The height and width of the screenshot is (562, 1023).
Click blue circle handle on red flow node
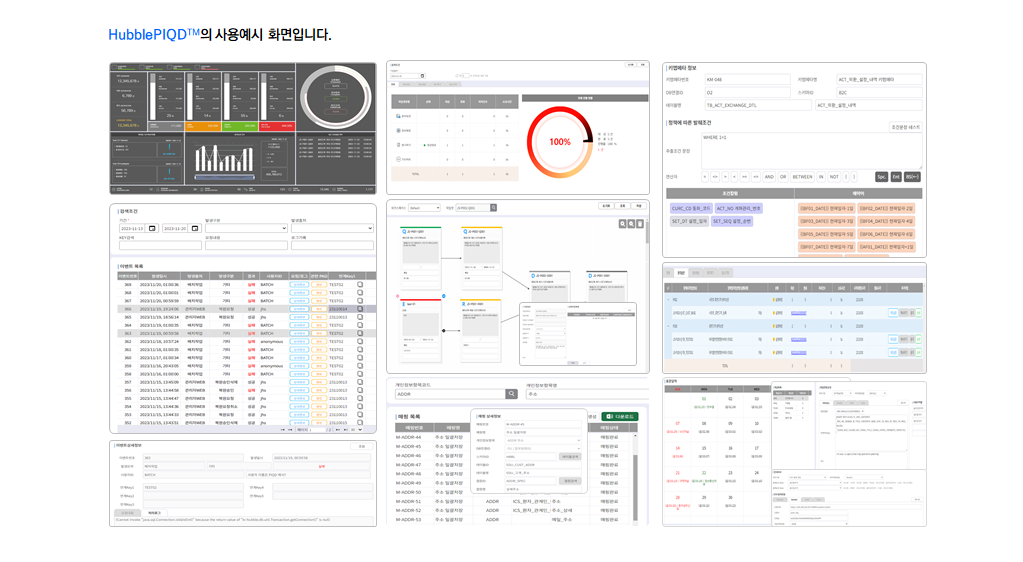[x=444, y=296]
